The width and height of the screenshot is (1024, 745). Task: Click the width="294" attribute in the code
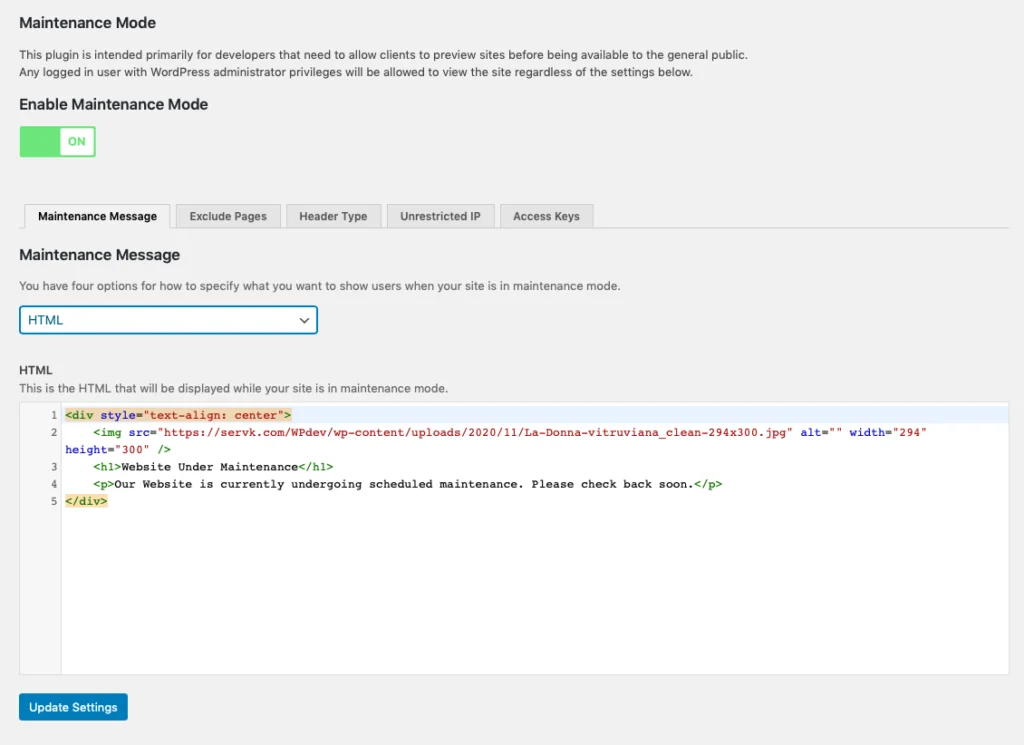(888, 432)
